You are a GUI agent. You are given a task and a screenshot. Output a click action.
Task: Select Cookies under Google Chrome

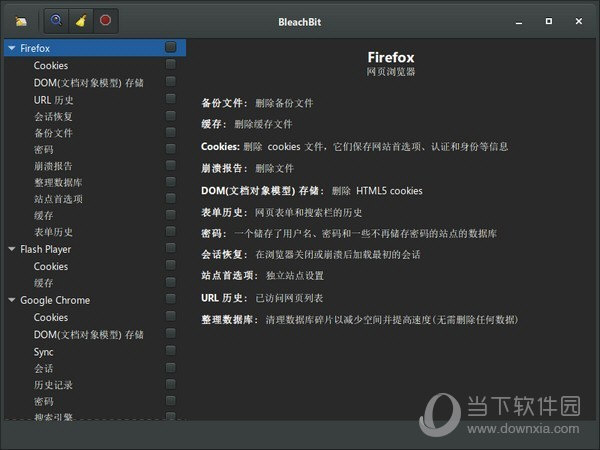coord(51,317)
